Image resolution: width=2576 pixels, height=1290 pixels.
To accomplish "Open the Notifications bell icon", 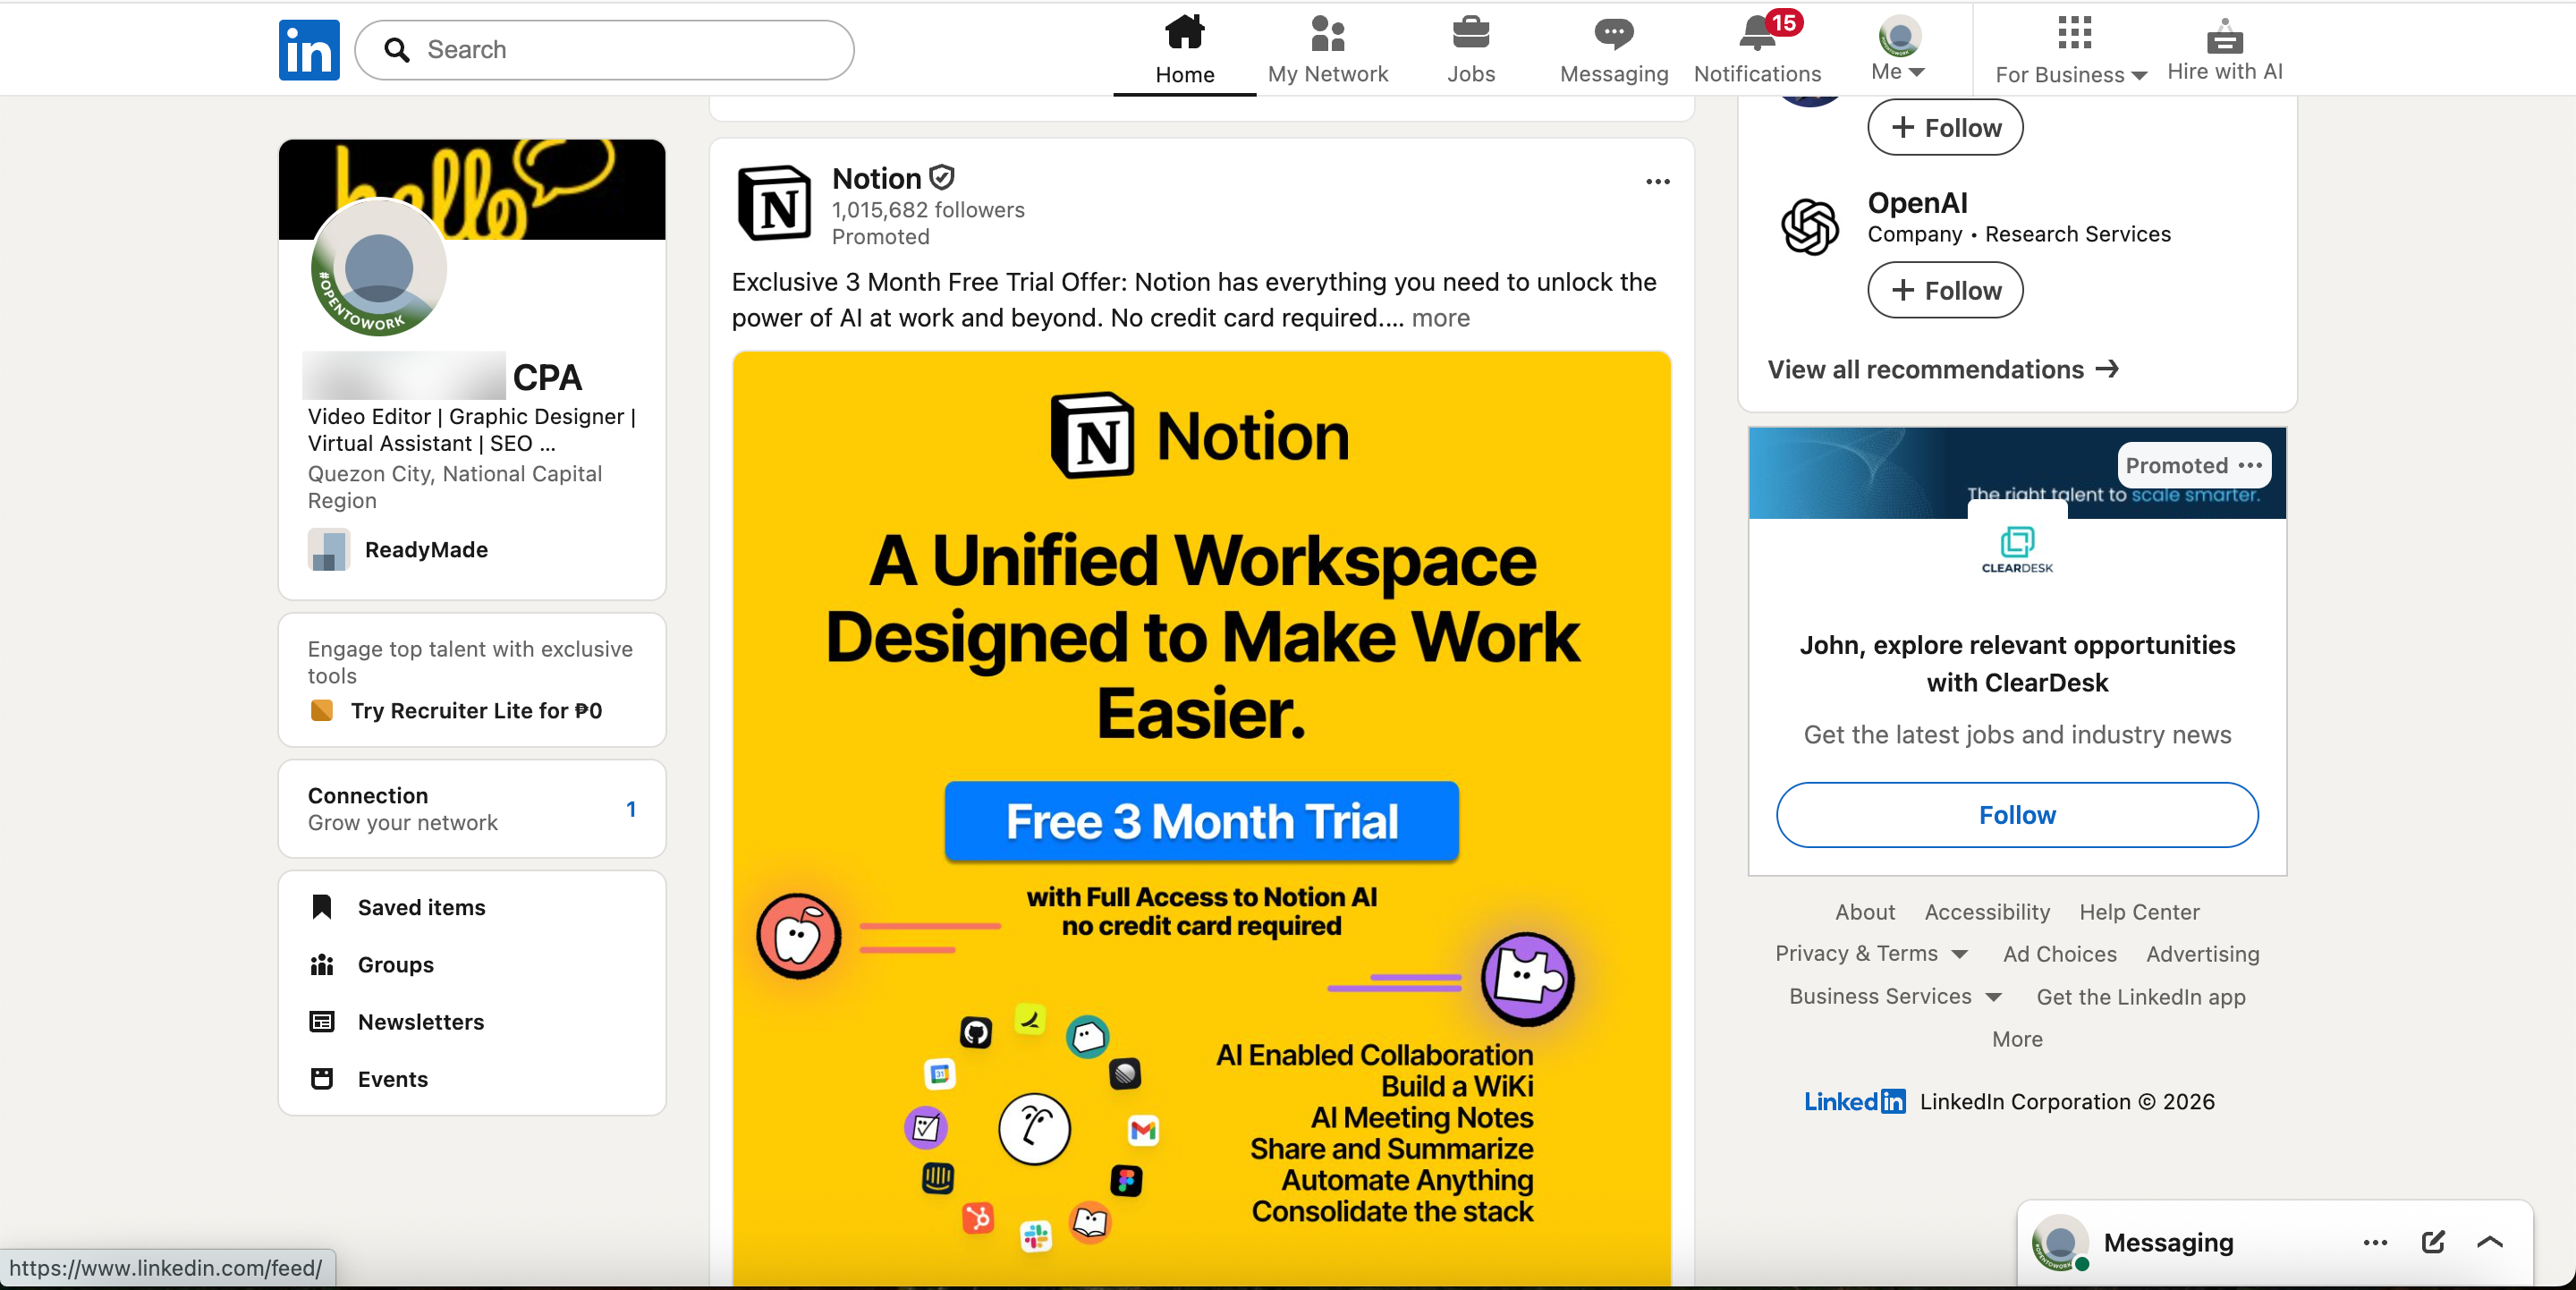I will click(1757, 34).
